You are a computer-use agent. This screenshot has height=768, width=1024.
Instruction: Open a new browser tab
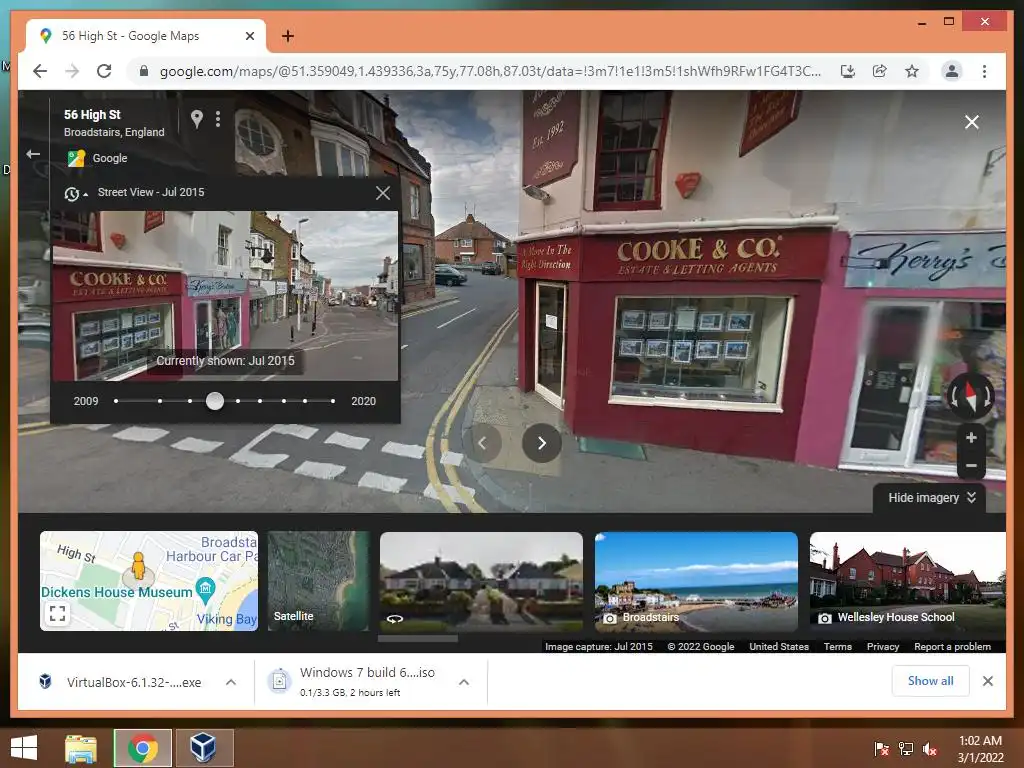287,36
